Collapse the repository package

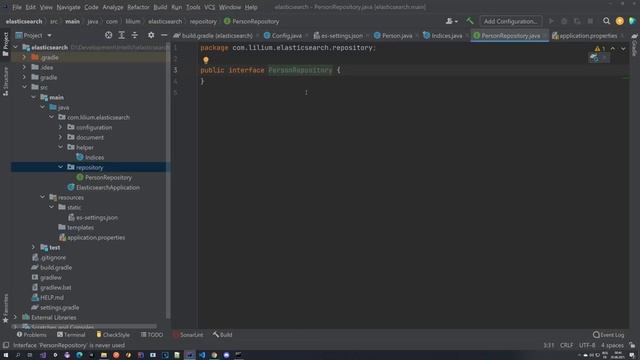[60, 167]
